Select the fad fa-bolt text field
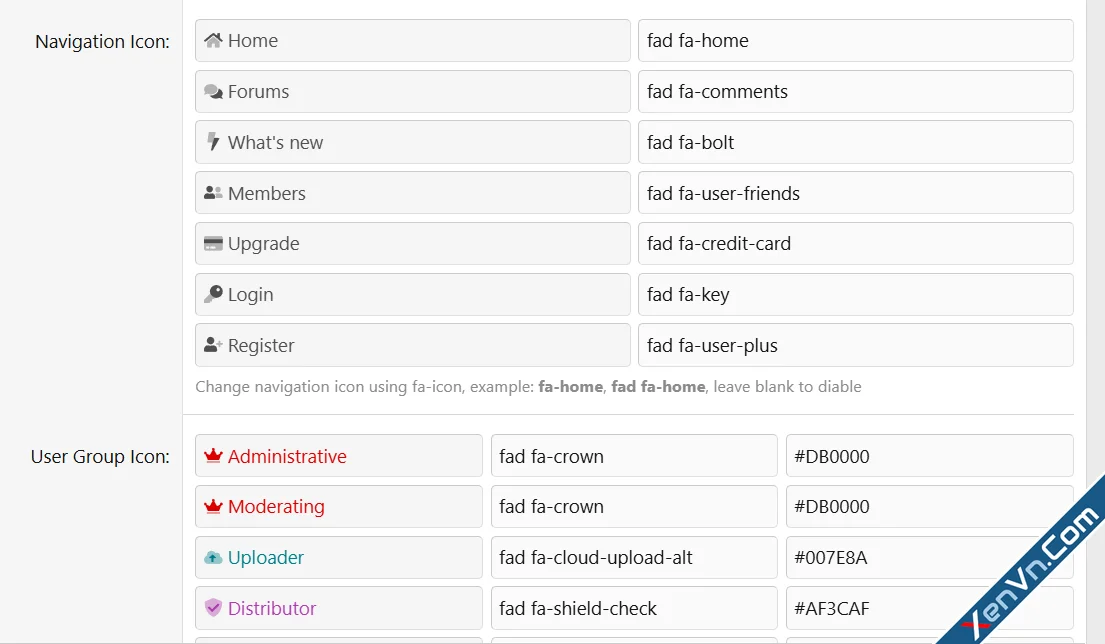 (856, 142)
